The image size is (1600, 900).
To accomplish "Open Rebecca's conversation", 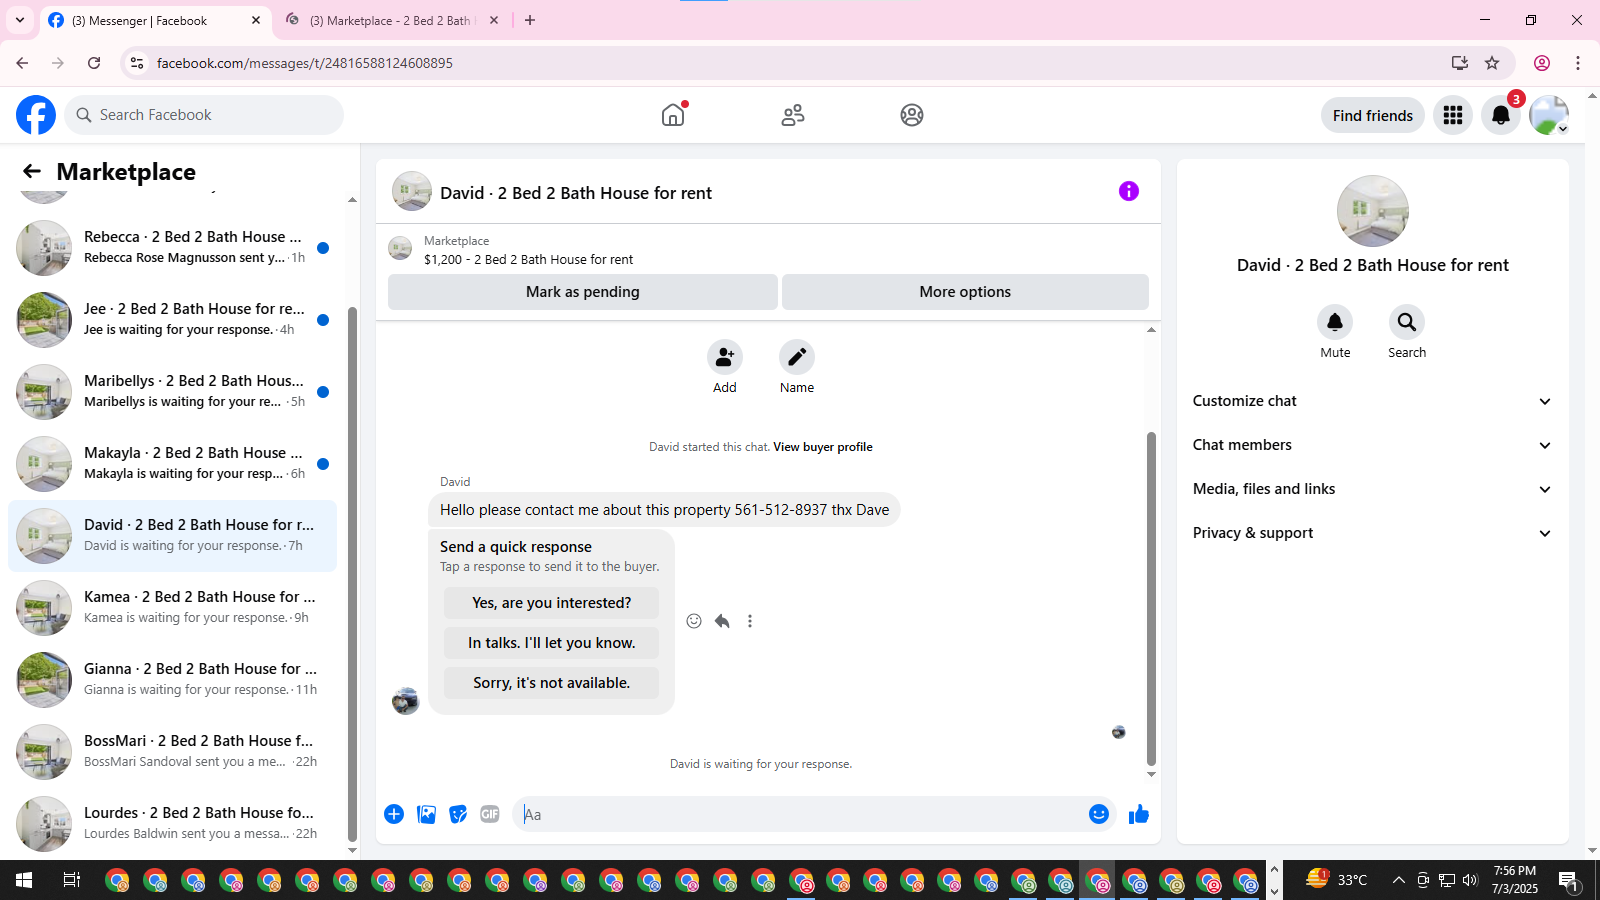I will pyautogui.click(x=172, y=247).
